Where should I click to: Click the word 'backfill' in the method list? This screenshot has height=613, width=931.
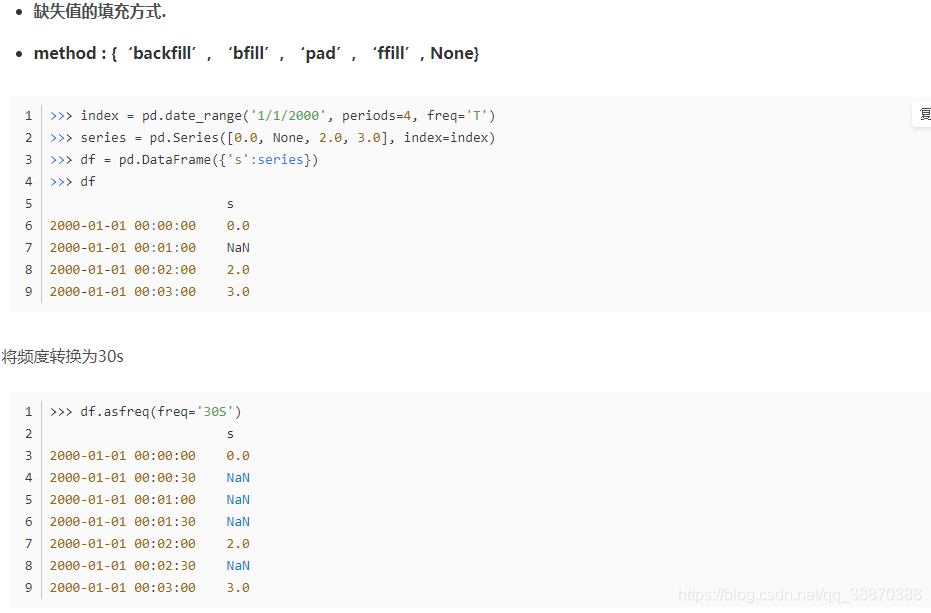[x=163, y=53]
